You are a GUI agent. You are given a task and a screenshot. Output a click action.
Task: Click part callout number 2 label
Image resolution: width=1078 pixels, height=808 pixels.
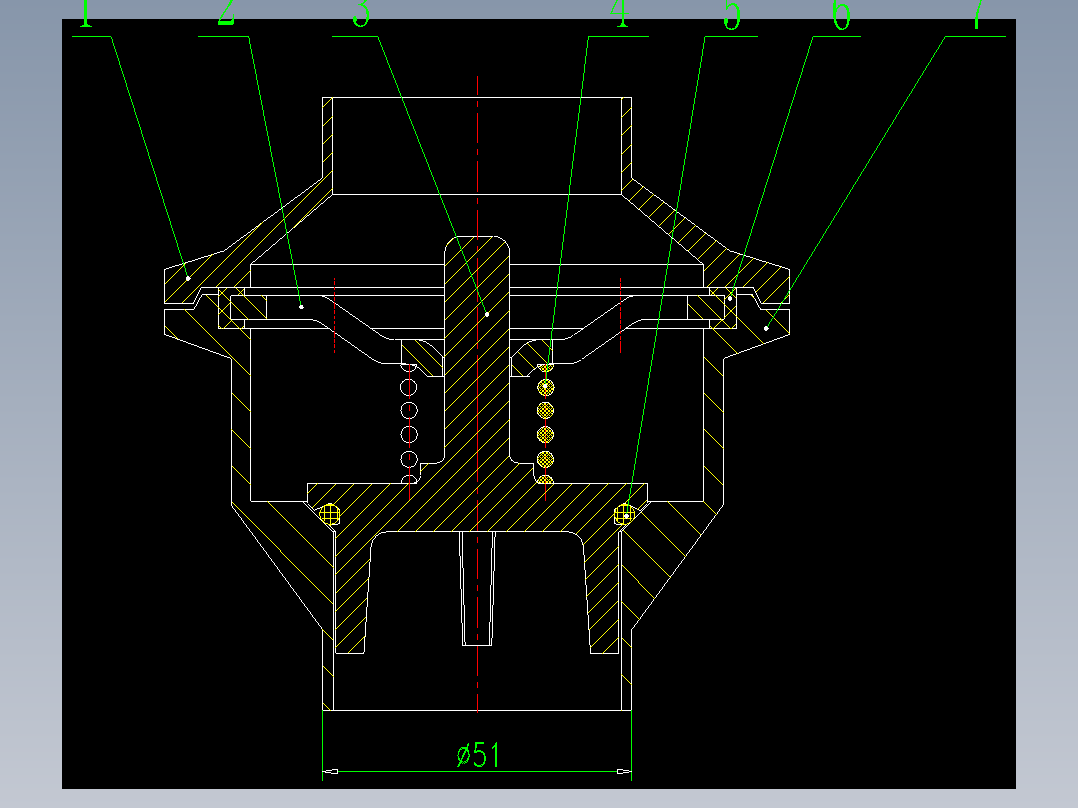pos(226,13)
